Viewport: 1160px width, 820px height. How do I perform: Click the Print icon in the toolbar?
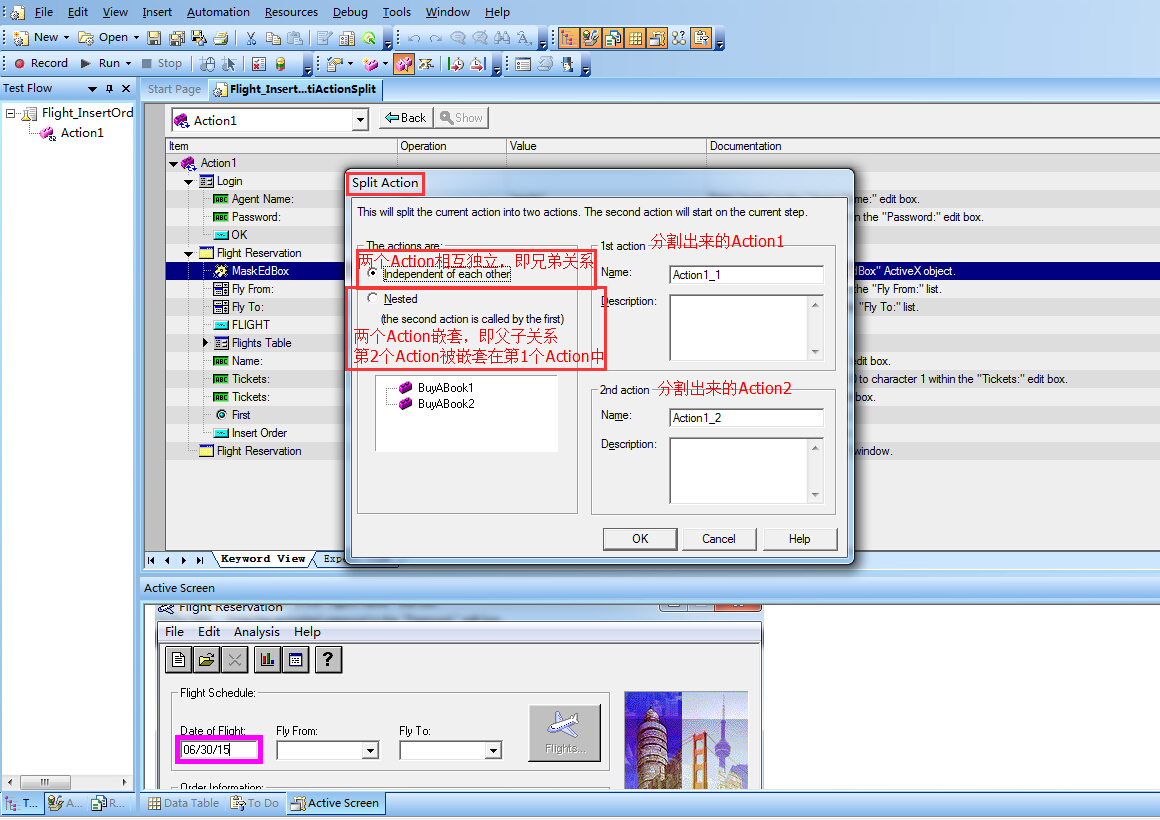click(x=220, y=38)
